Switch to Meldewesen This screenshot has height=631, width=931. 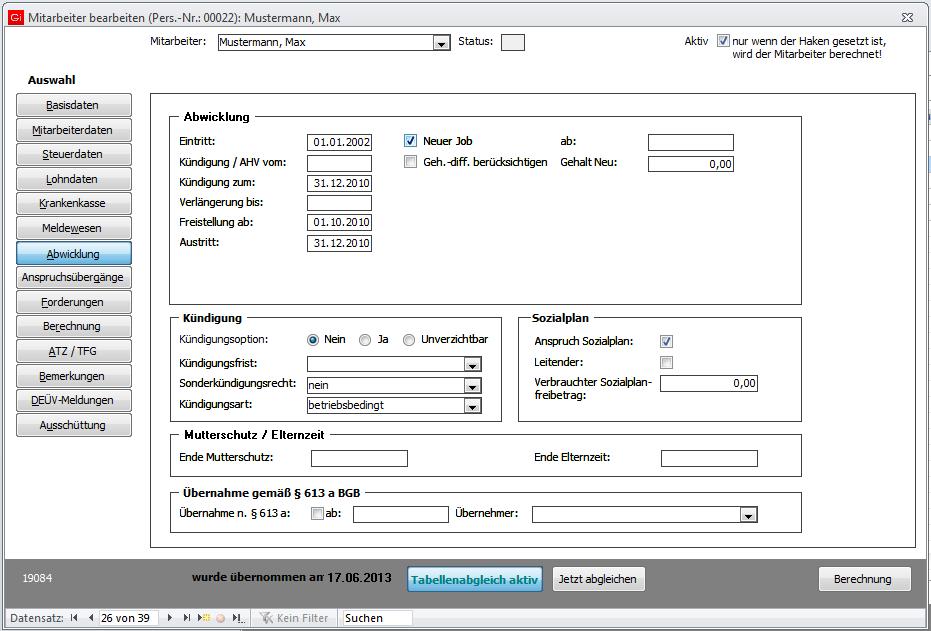tap(74, 229)
